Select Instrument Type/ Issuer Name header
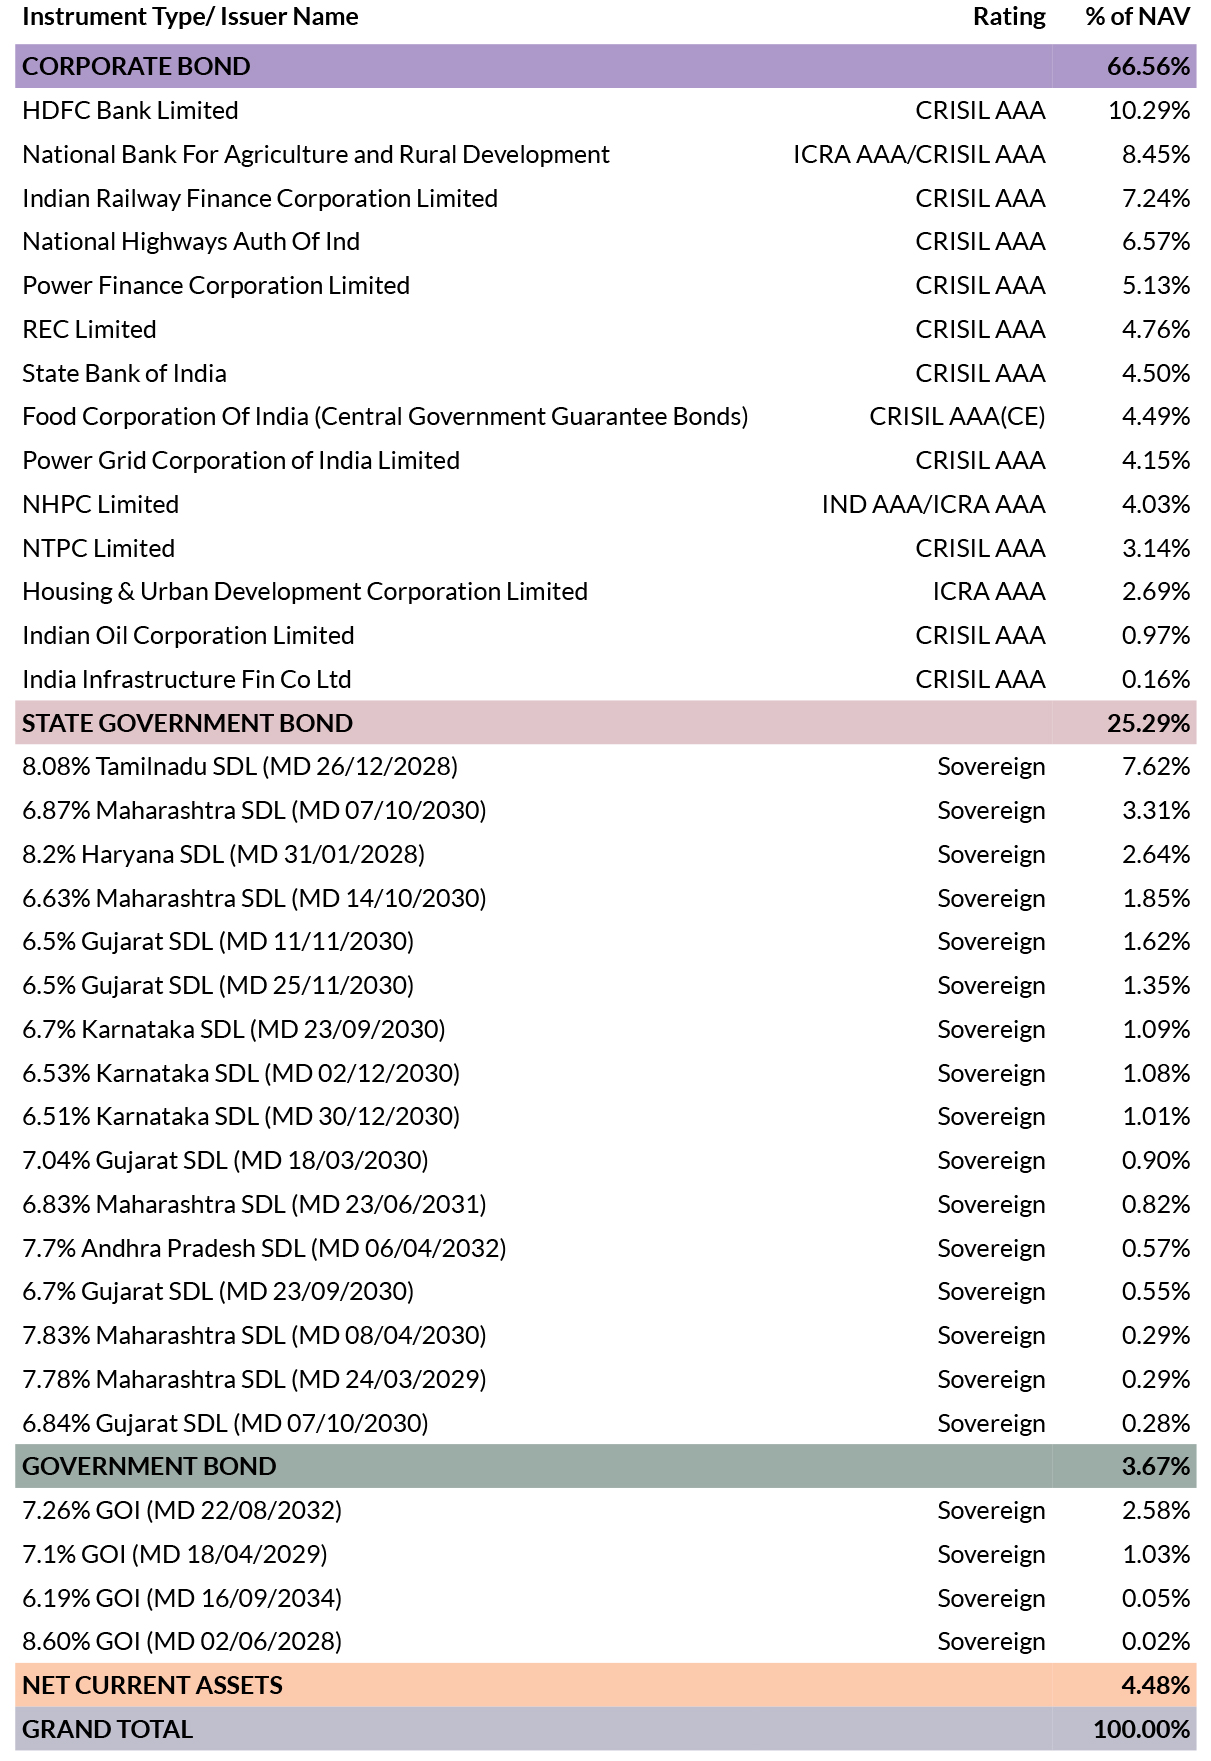The height and width of the screenshot is (1761, 1211). [190, 17]
